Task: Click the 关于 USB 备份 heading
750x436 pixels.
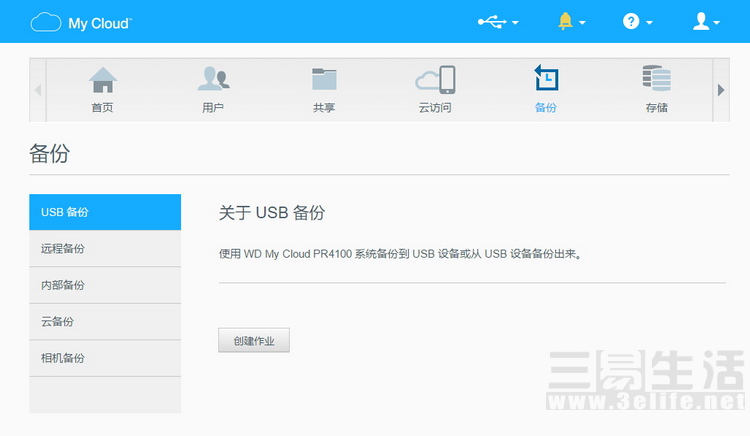Action: pos(272,213)
